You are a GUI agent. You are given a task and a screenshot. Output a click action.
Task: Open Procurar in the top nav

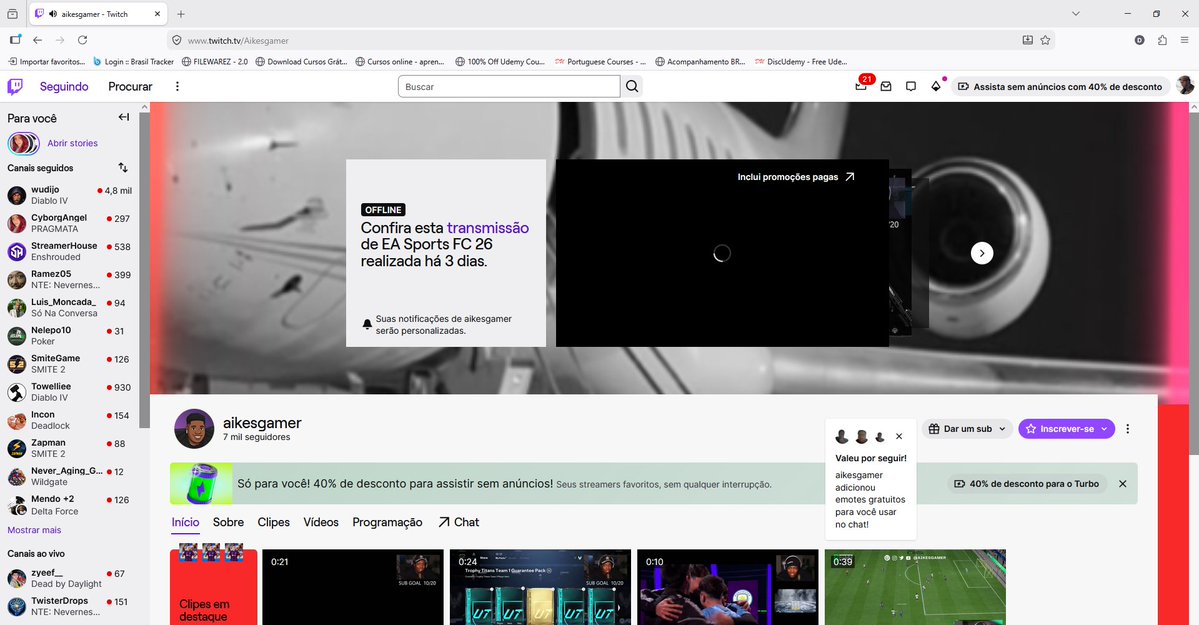(x=130, y=86)
